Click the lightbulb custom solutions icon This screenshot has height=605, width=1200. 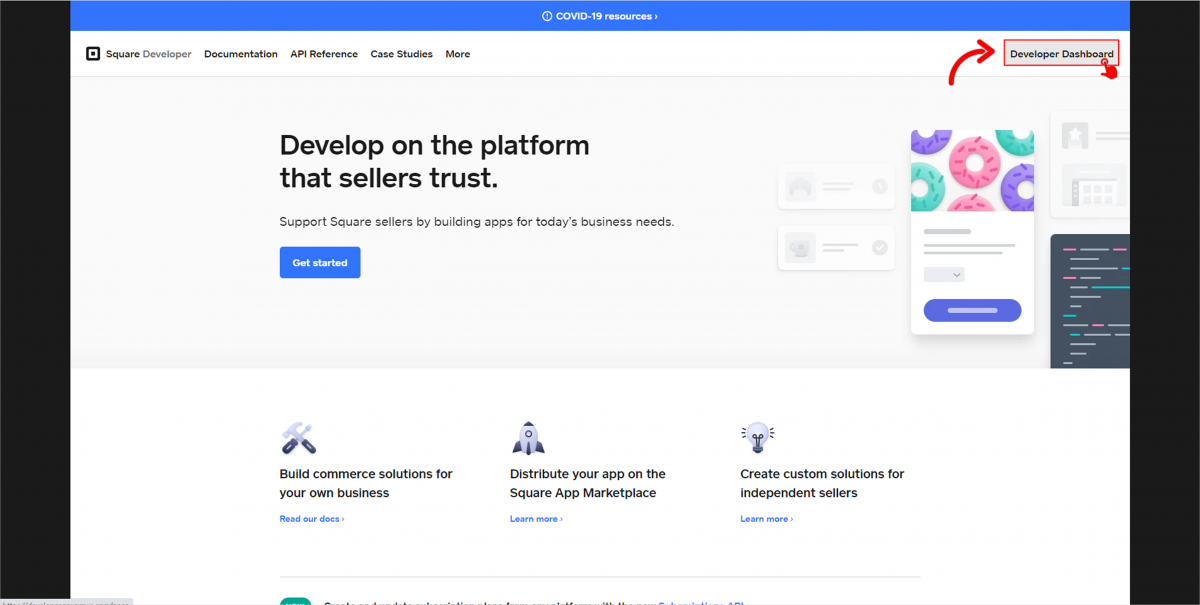coord(757,437)
